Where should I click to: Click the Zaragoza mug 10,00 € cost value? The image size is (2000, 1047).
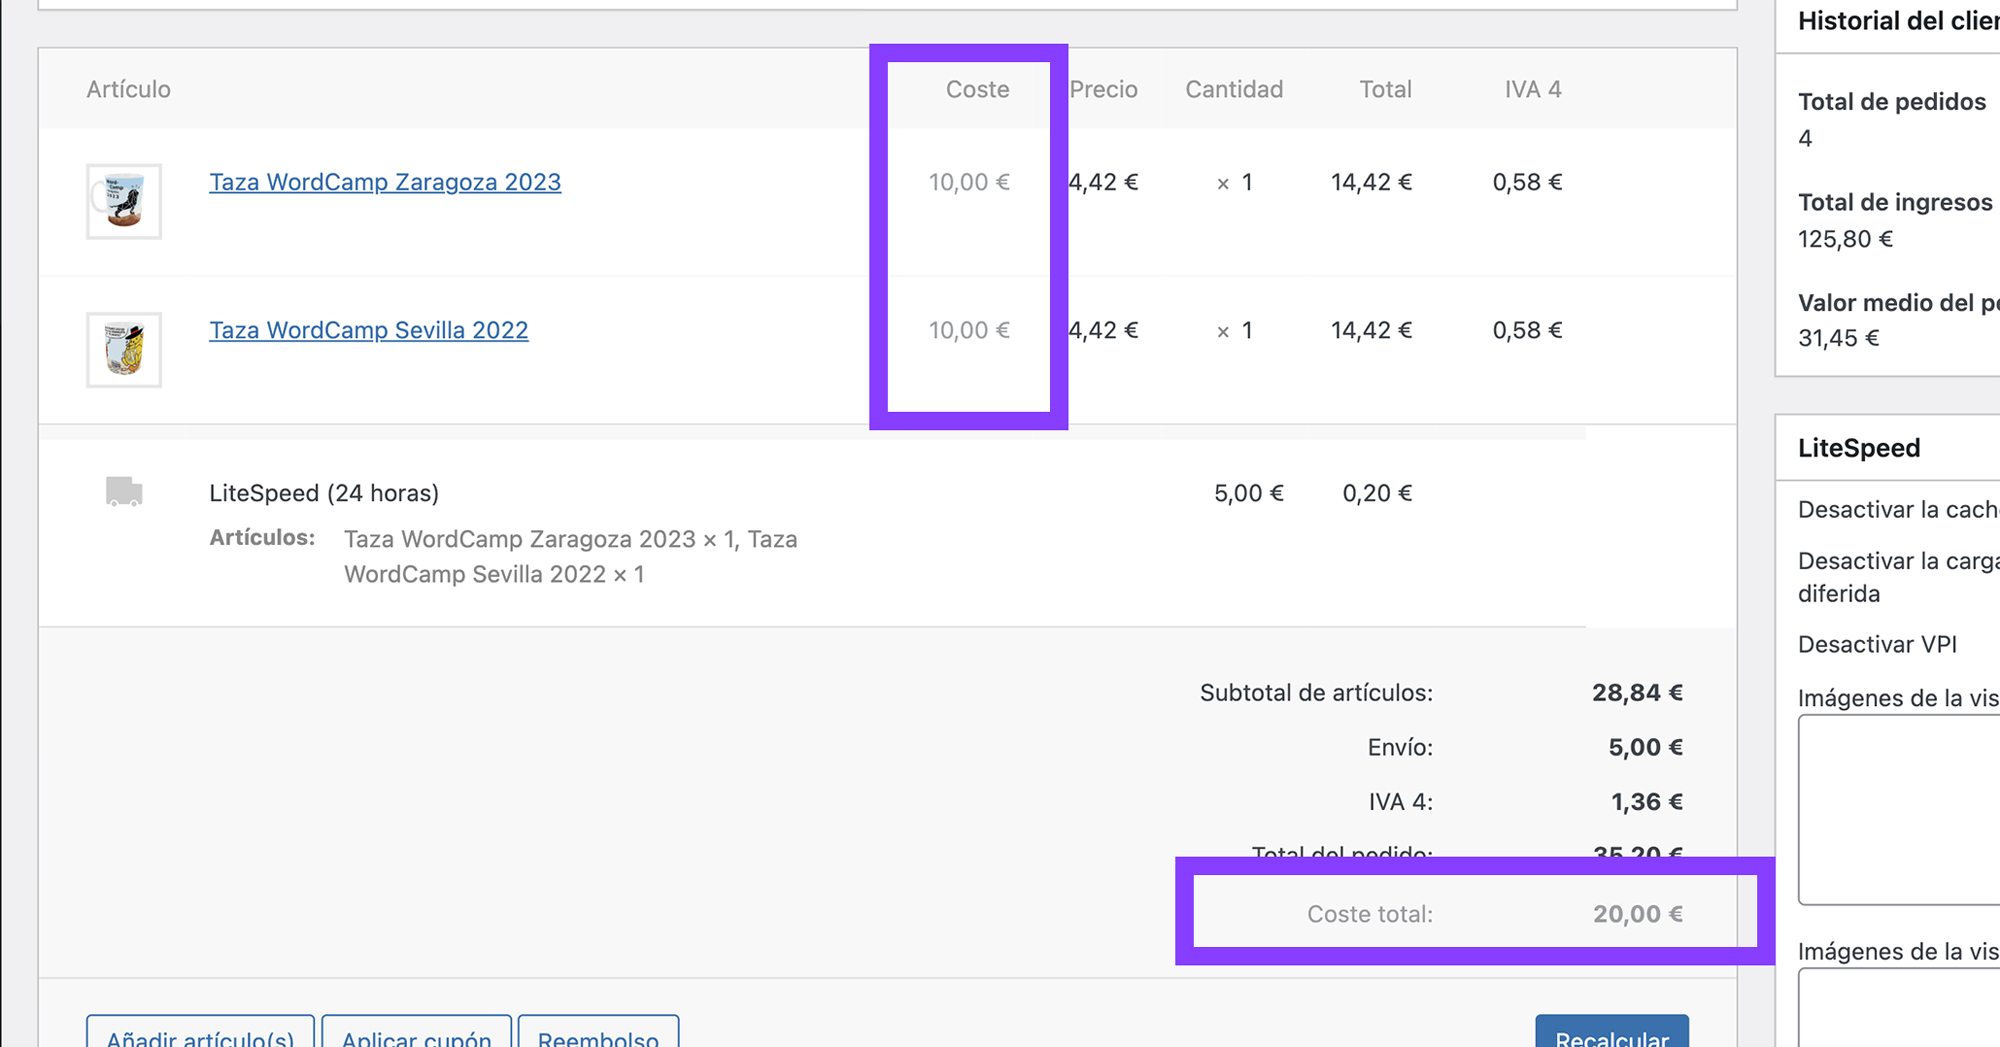[x=968, y=182]
